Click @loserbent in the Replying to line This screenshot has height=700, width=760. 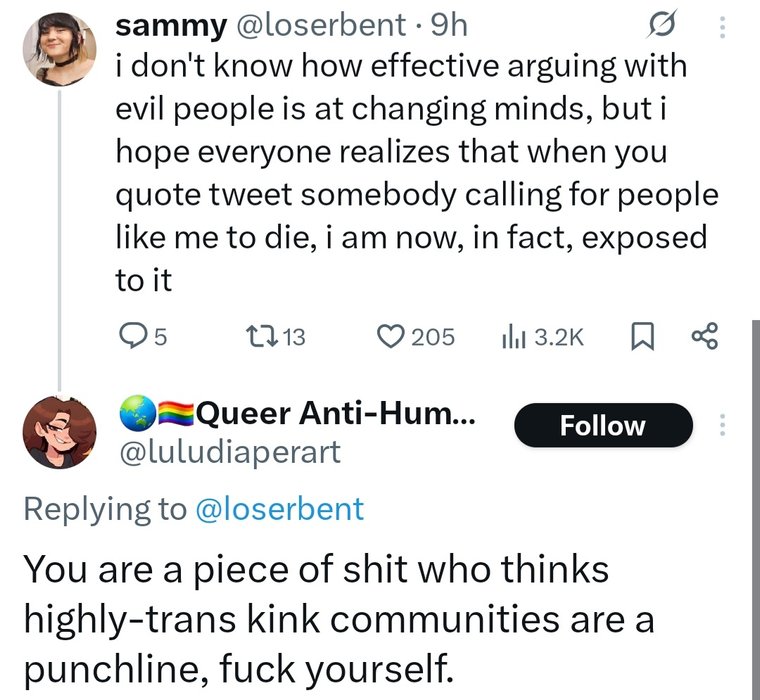coord(279,509)
